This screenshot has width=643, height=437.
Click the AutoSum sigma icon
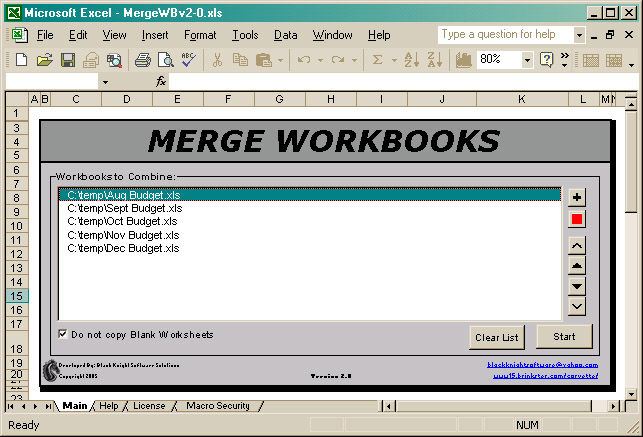(x=378, y=60)
